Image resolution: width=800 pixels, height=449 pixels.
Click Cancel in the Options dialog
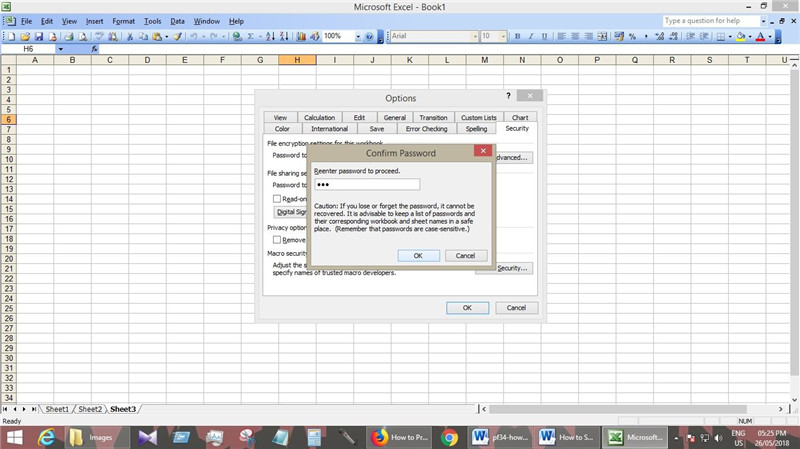tap(516, 308)
